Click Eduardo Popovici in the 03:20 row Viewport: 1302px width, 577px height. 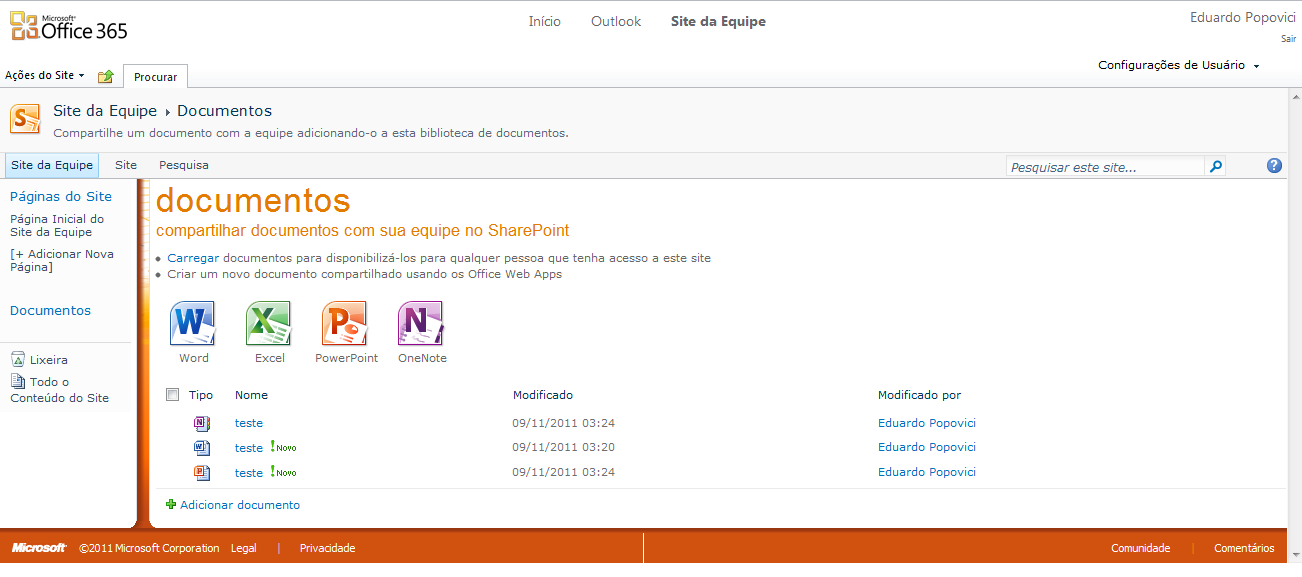(927, 447)
